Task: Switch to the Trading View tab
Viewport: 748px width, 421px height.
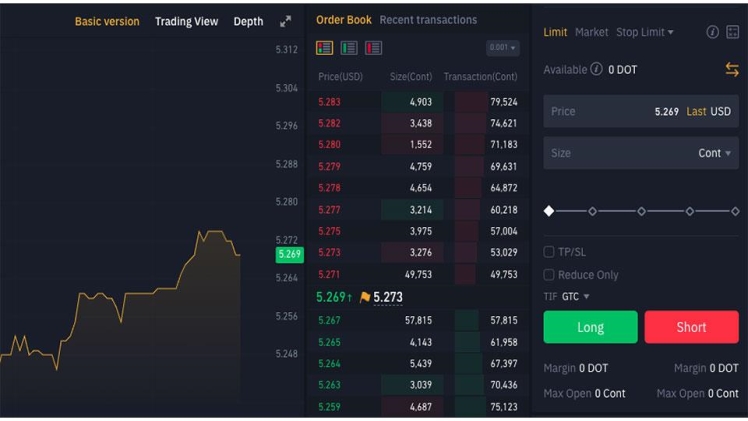Action: tap(186, 21)
